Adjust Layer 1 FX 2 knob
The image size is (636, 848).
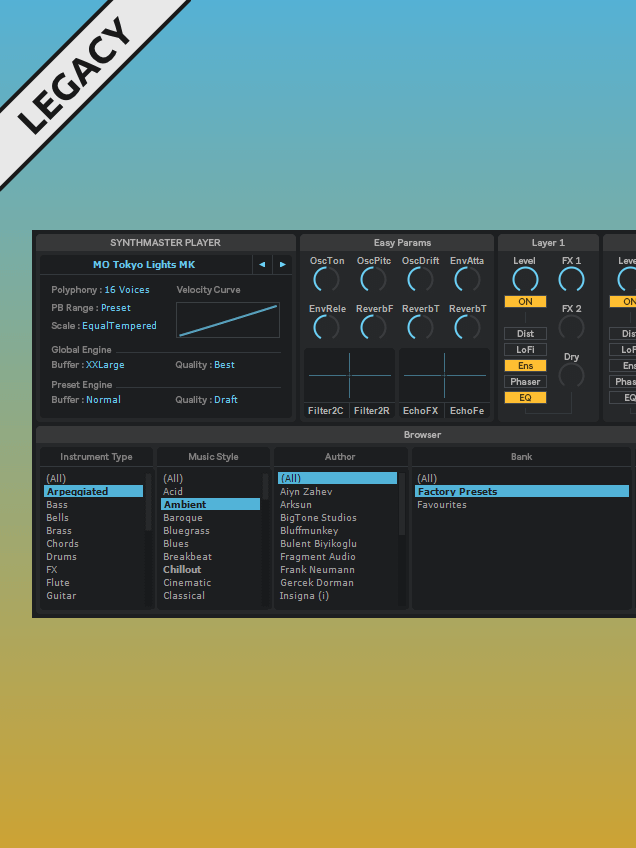572,328
